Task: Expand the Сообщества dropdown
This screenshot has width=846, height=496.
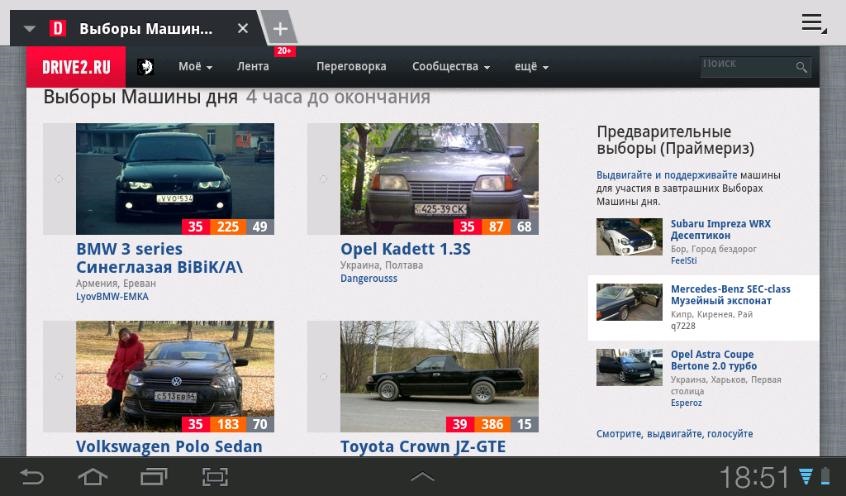Action: point(451,66)
